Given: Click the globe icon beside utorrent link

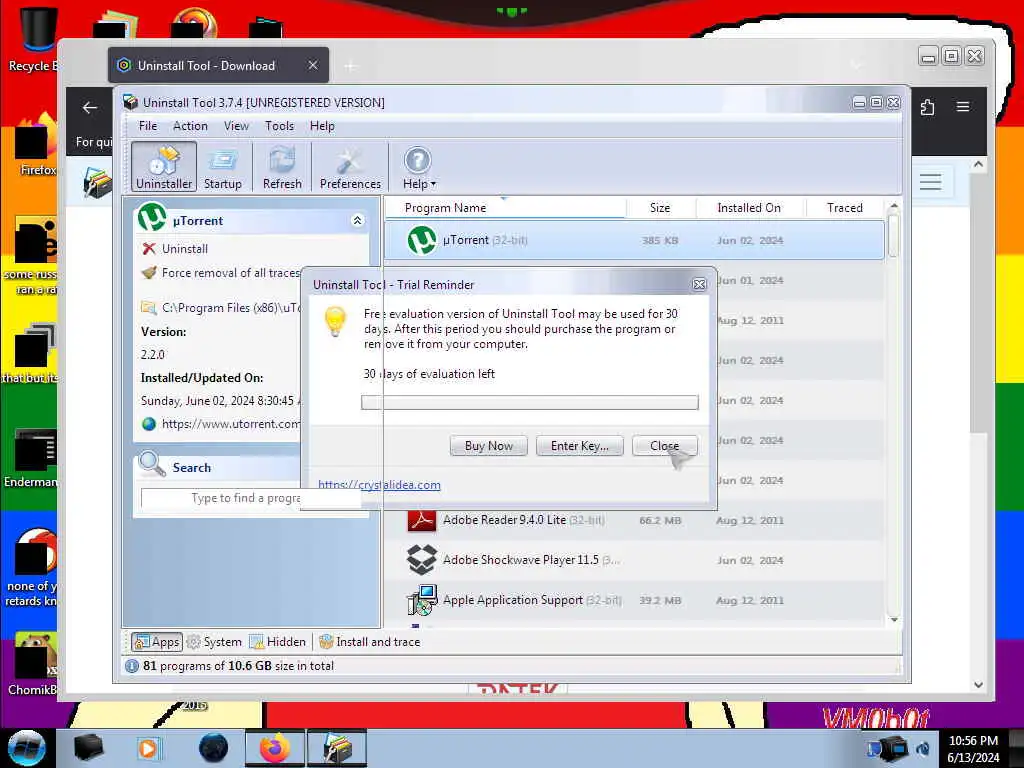Looking at the screenshot, I should click(149, 424).
